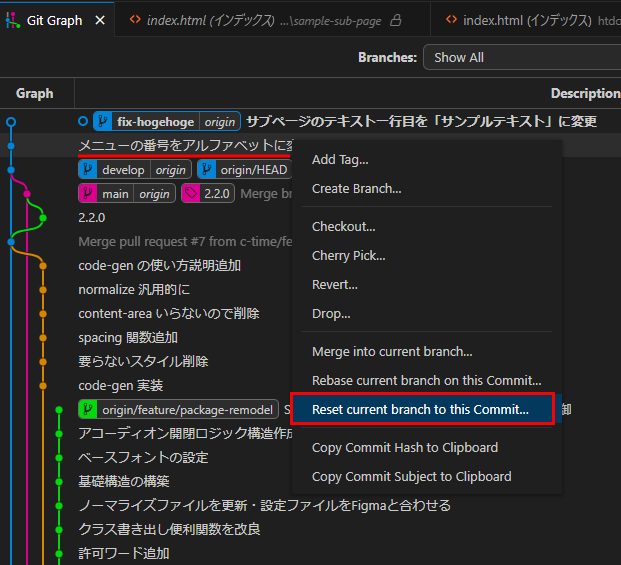Choose Add Tag from context menu
Screen dimensions: 621x565
tap(340, 159)
